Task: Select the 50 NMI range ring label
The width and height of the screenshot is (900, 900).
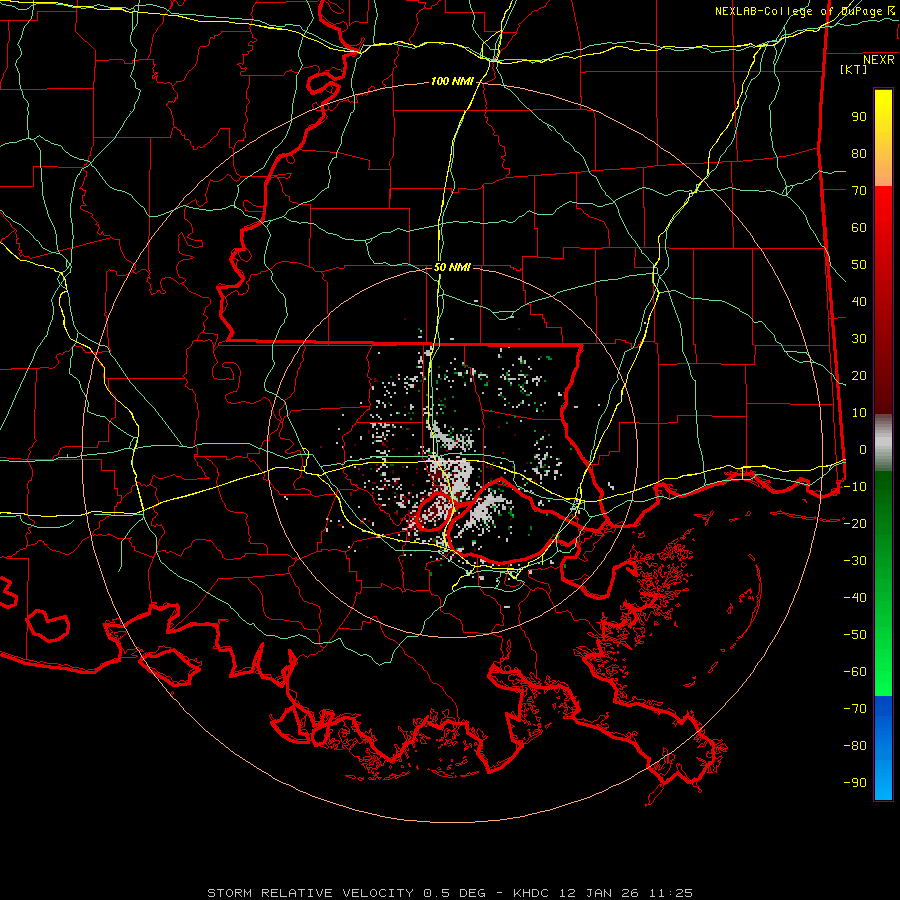Action: pyautogui.click(x=452, y=267)
